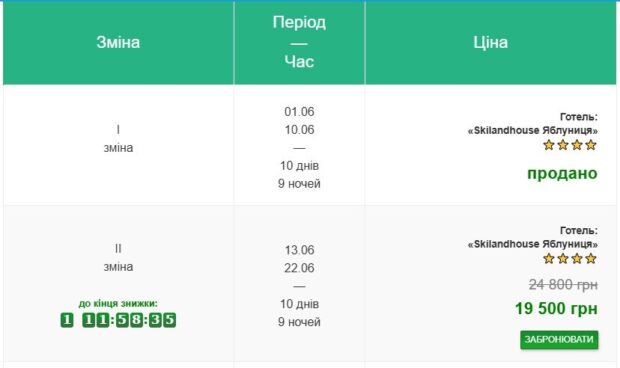Click the days digit of countdown timer
The height and width of the screenshot is (368, 620).
(x=67, y=320)
